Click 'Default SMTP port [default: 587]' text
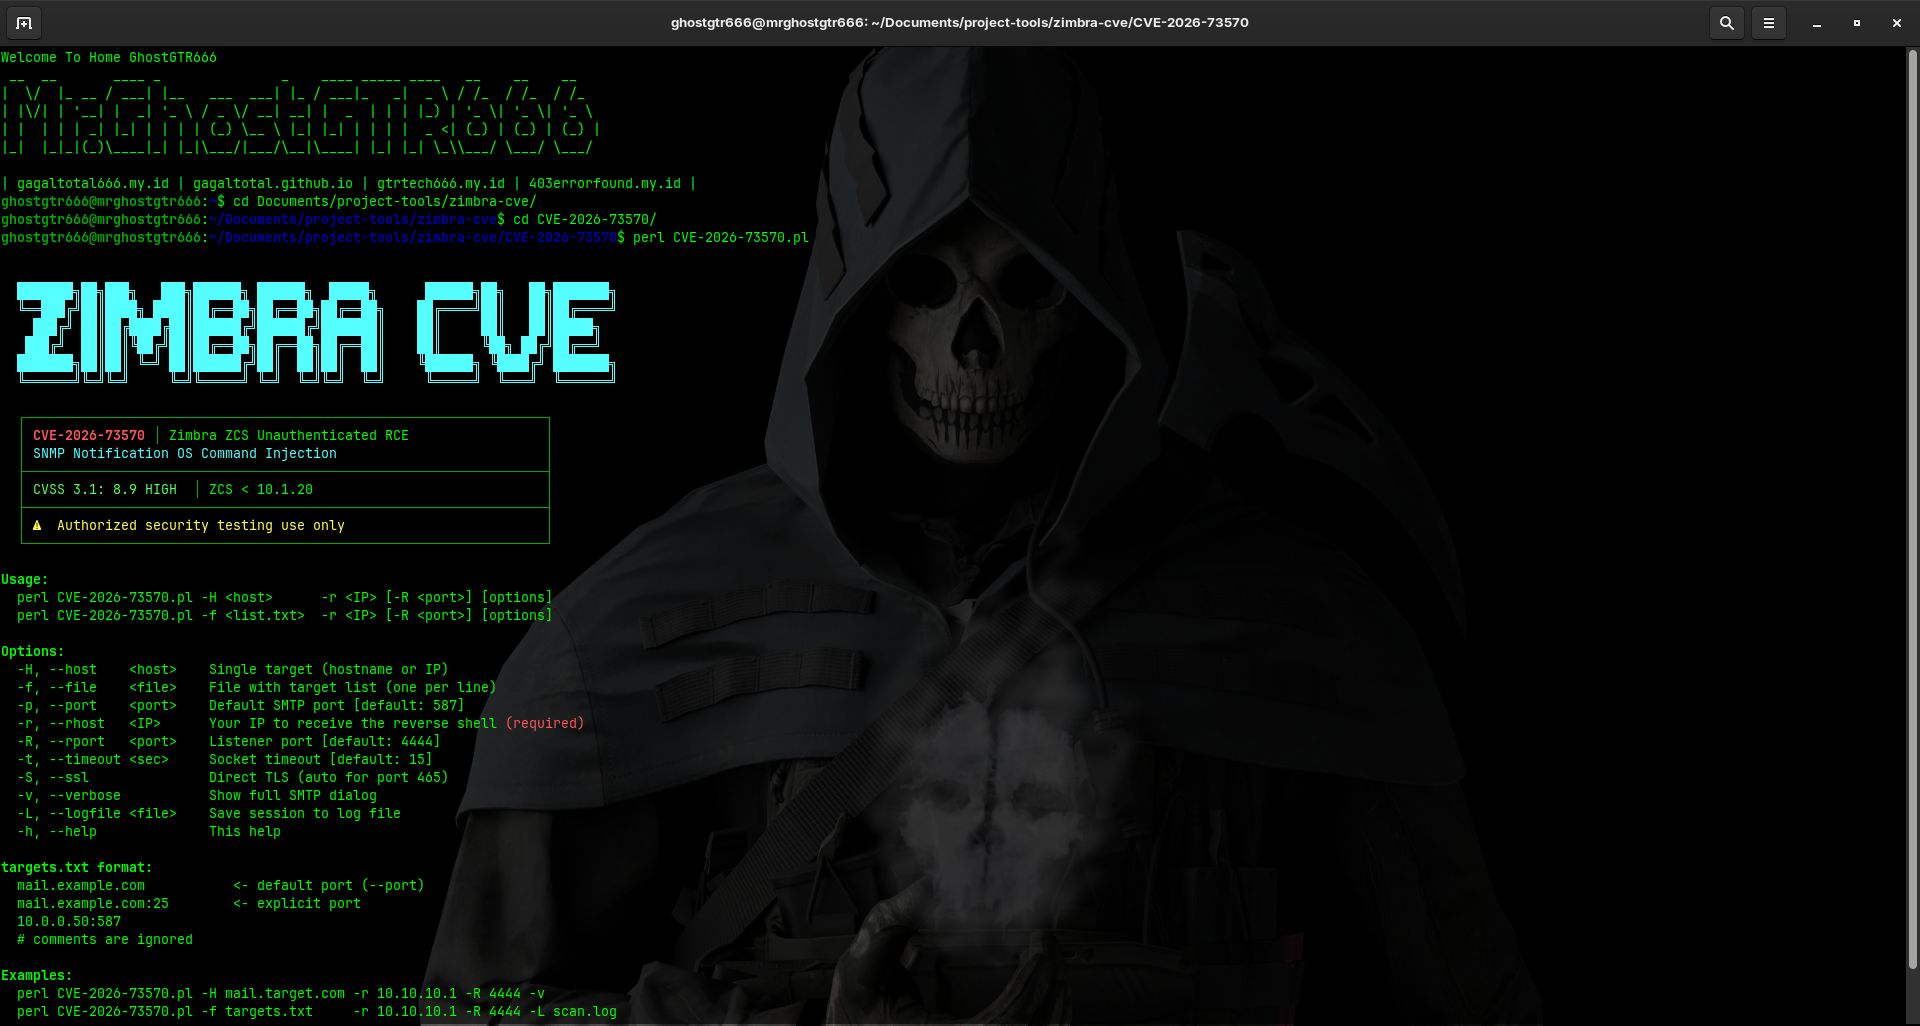Image resolution: width=1920 pixels, height=1026 pixels. coord(337,705)
